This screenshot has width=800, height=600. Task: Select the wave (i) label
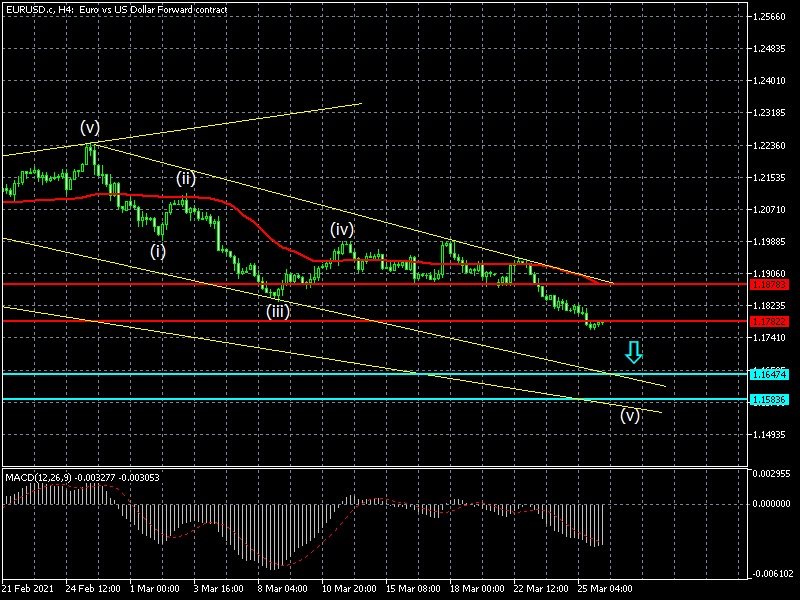tap(158, 251)
